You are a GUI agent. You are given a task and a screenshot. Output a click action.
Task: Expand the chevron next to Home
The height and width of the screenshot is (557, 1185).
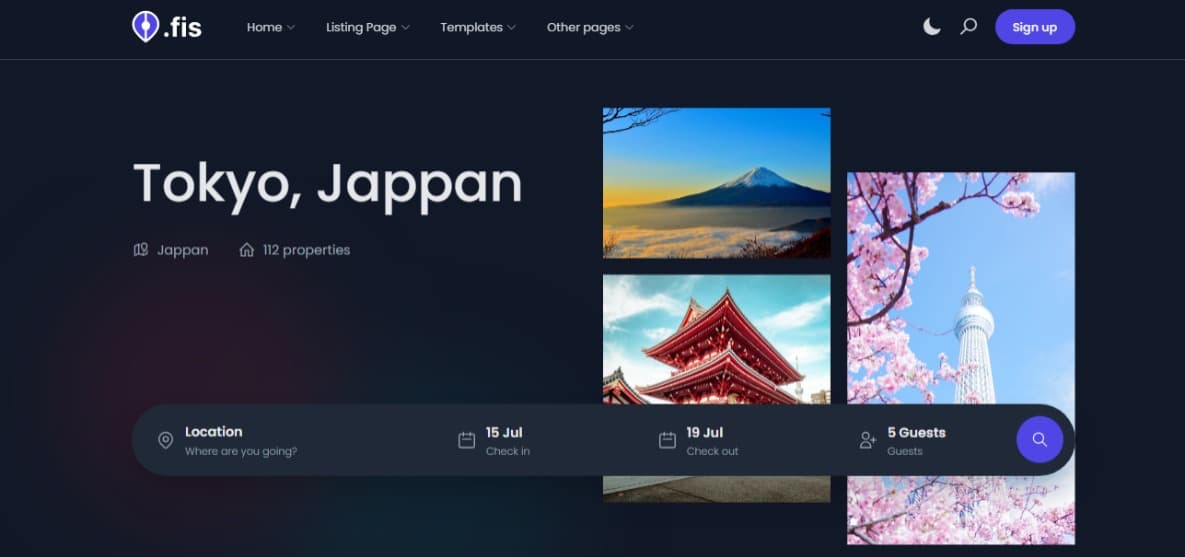291,28
